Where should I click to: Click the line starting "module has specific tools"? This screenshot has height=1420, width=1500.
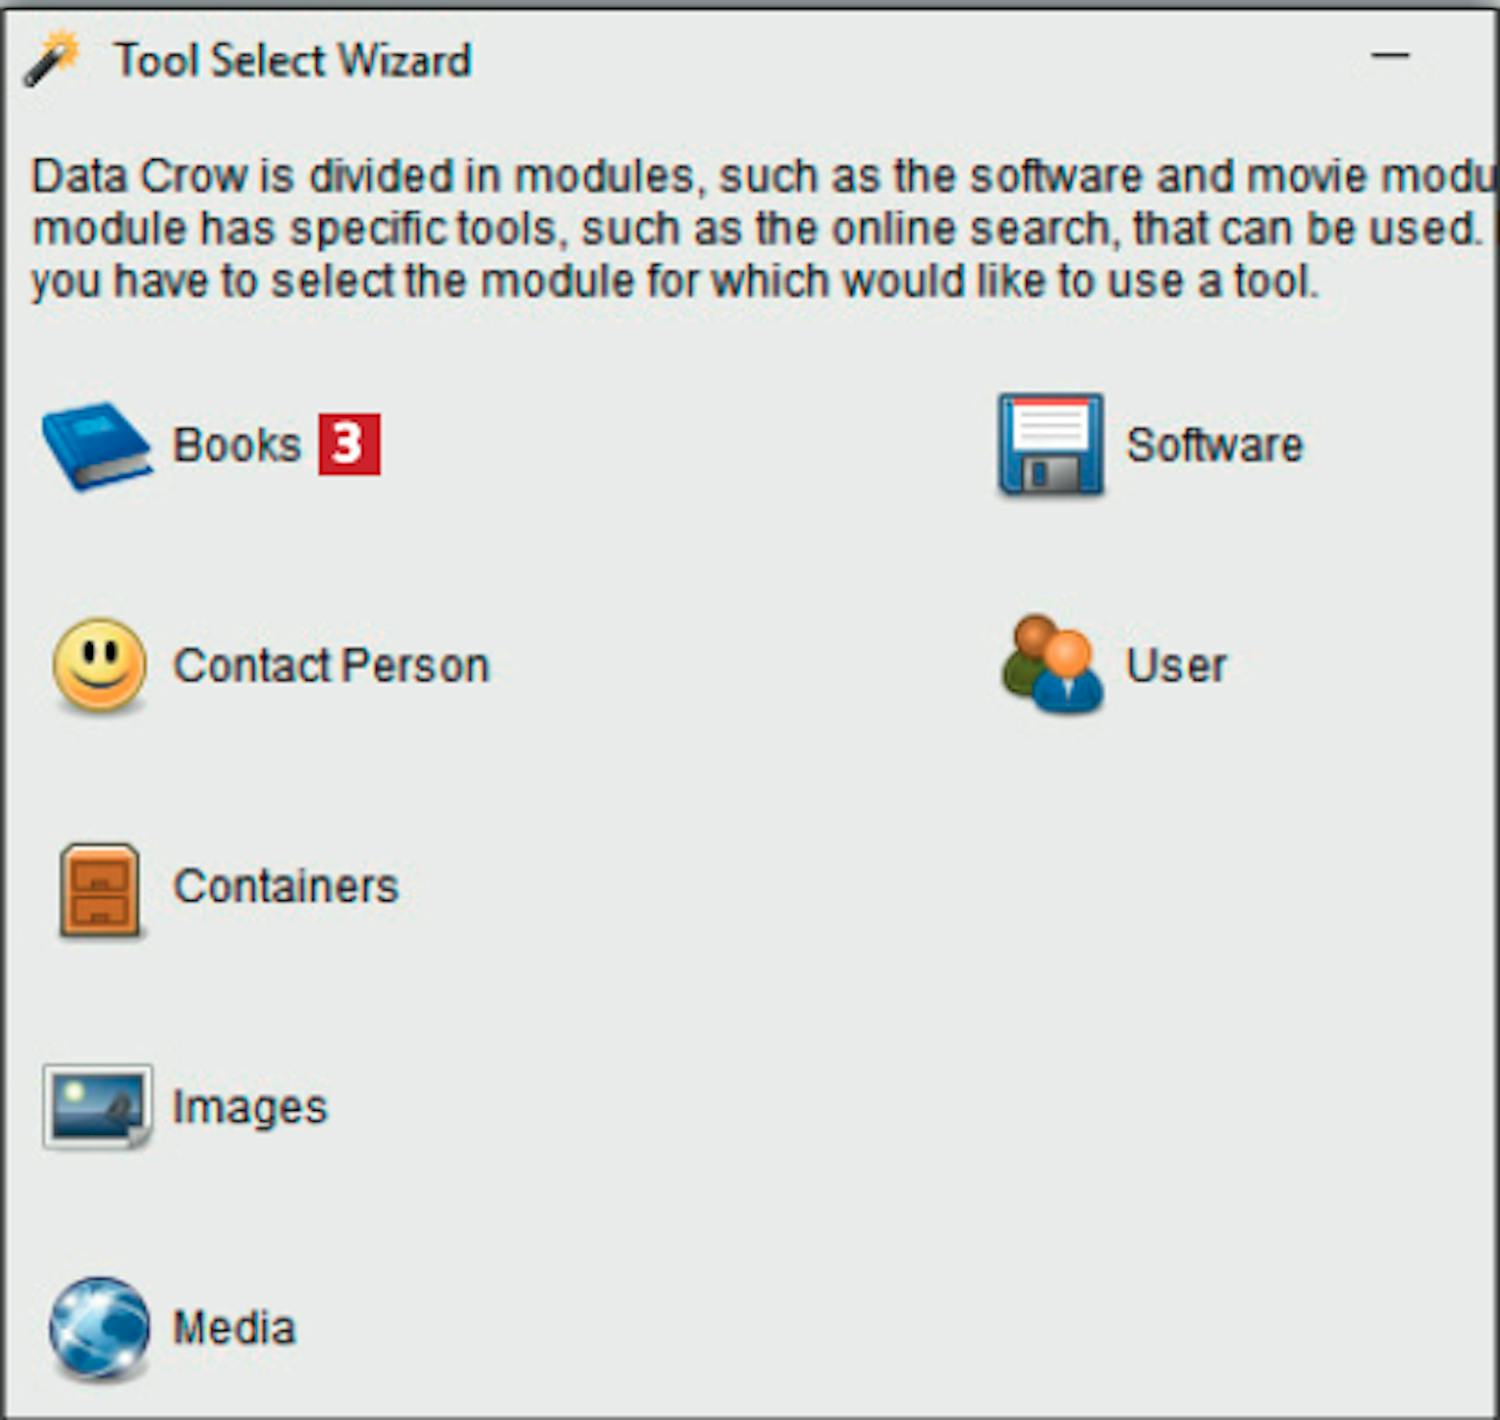[757, 228]
